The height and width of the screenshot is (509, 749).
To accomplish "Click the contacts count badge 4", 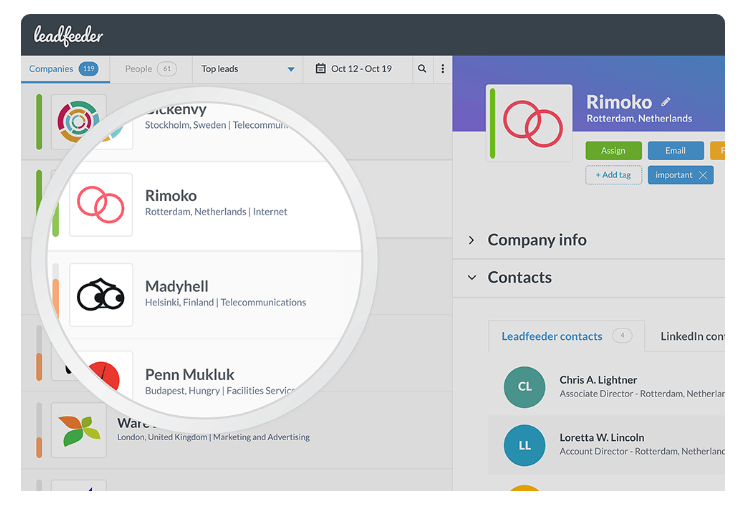I will pyautogui.click(x=622, y=335).
